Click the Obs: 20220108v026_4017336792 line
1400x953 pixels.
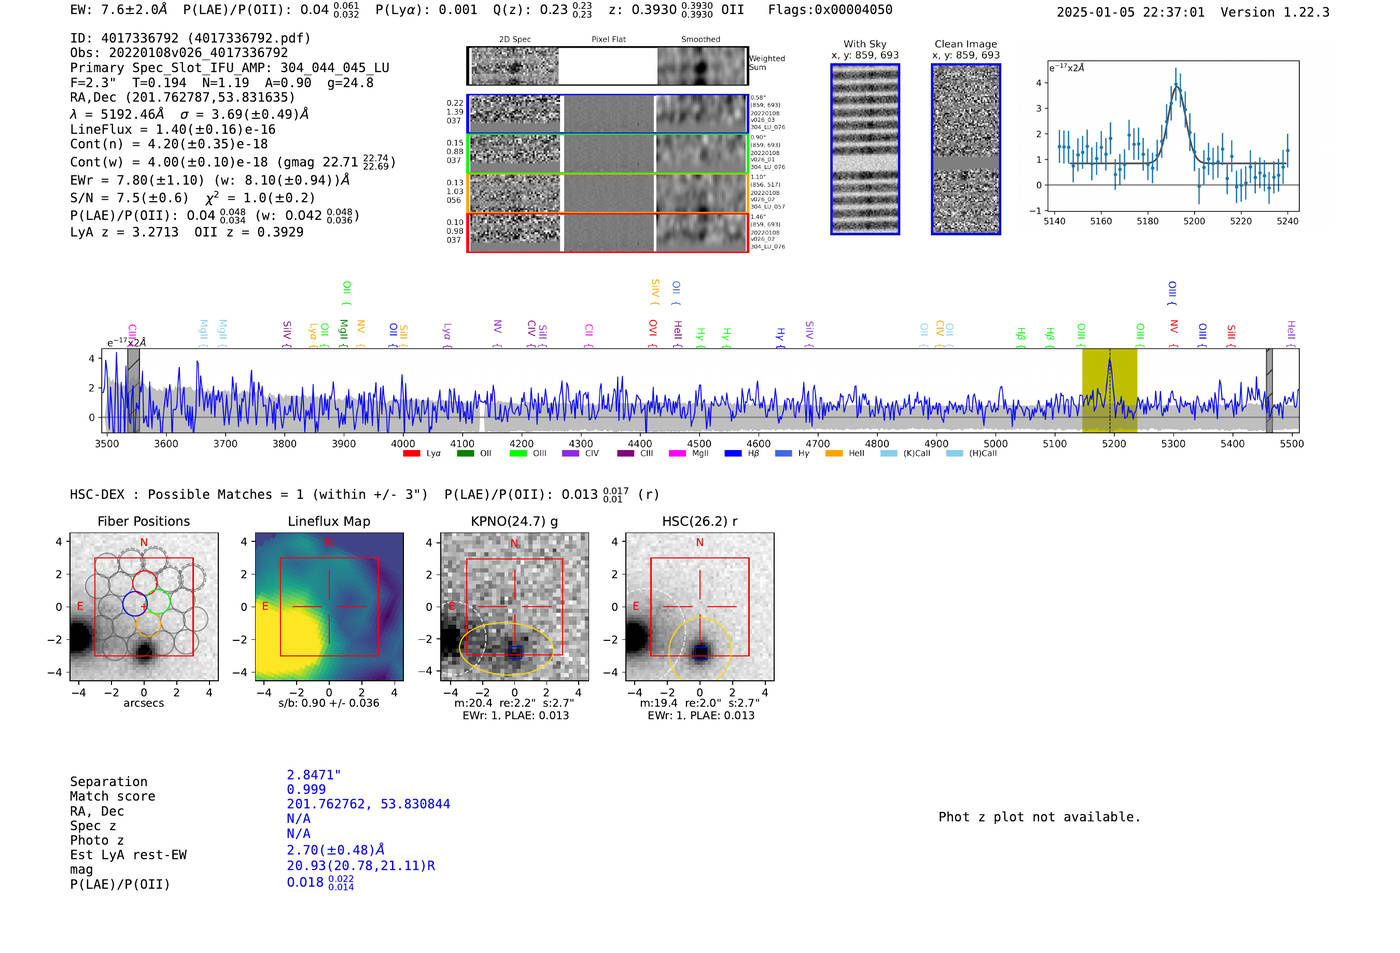179,53
